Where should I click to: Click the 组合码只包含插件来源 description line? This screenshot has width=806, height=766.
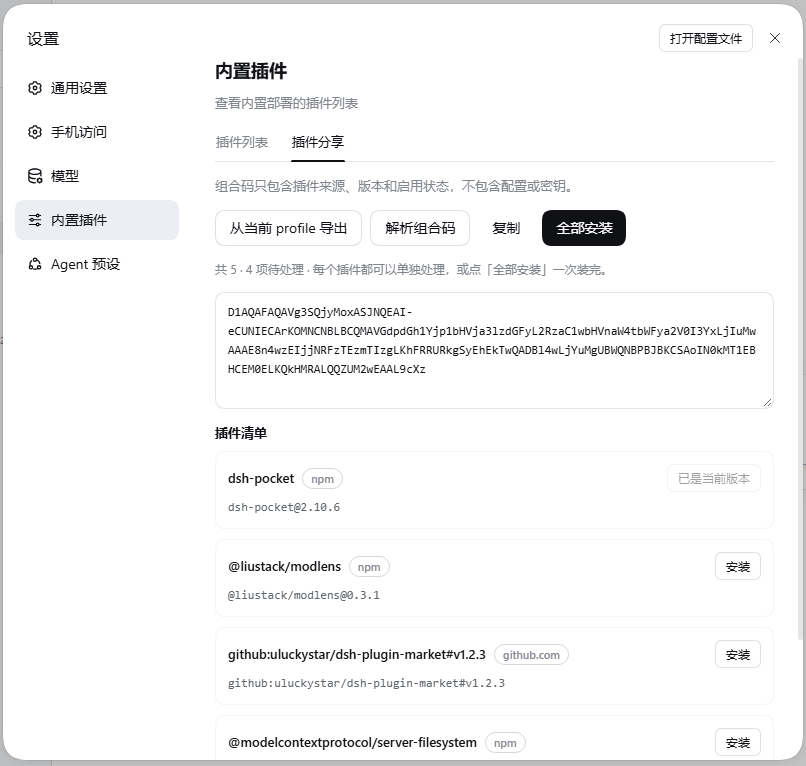pyautogui.click(x=394, y=186)
